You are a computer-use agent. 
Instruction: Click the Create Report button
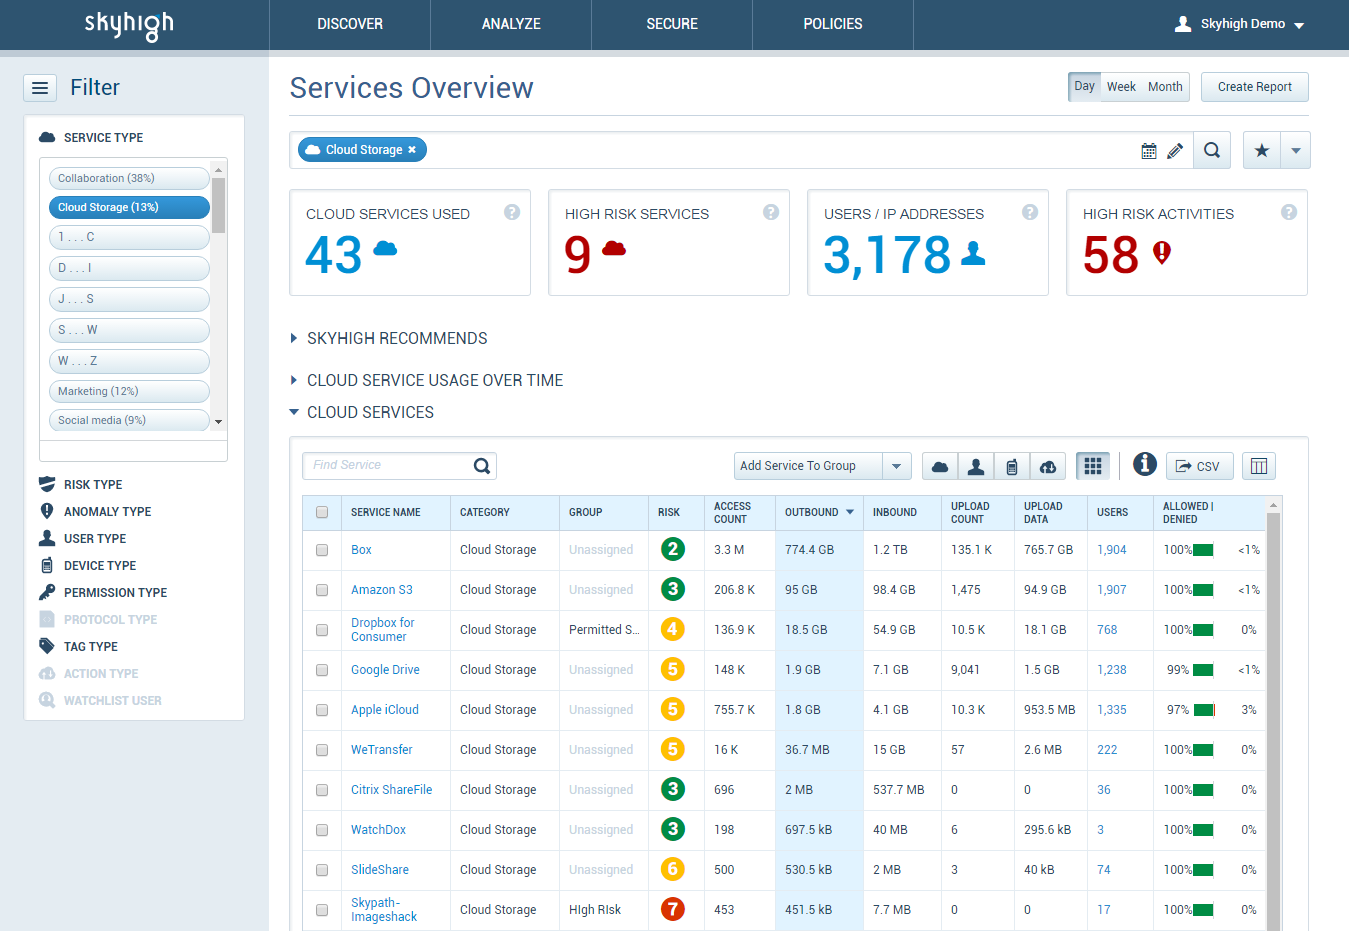(1255, 87)
